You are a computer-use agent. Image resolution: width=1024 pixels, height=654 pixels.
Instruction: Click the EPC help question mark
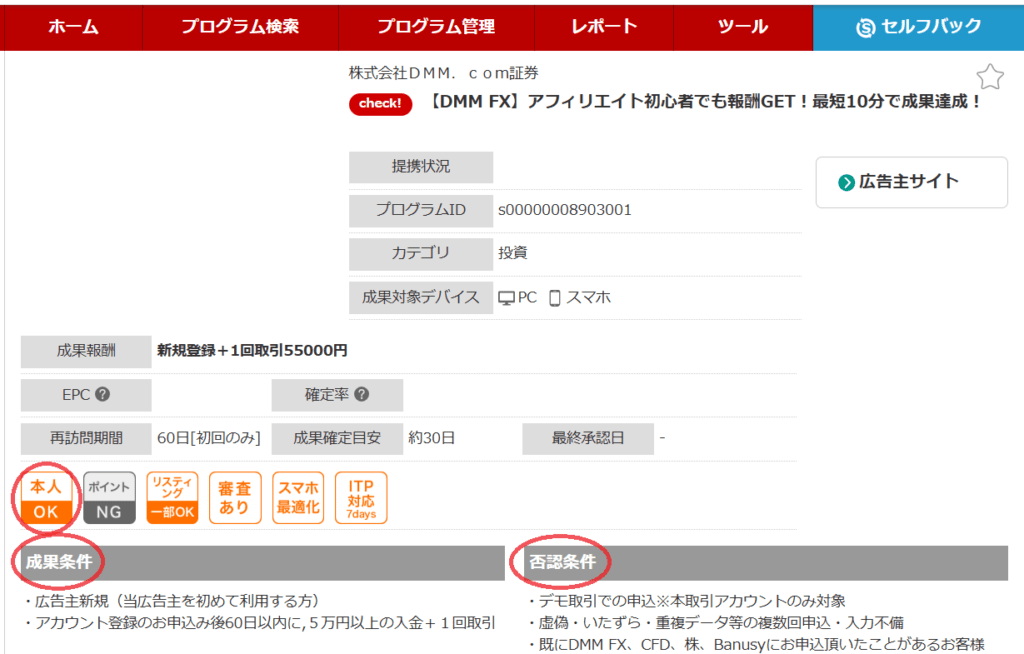pos(102,395)
